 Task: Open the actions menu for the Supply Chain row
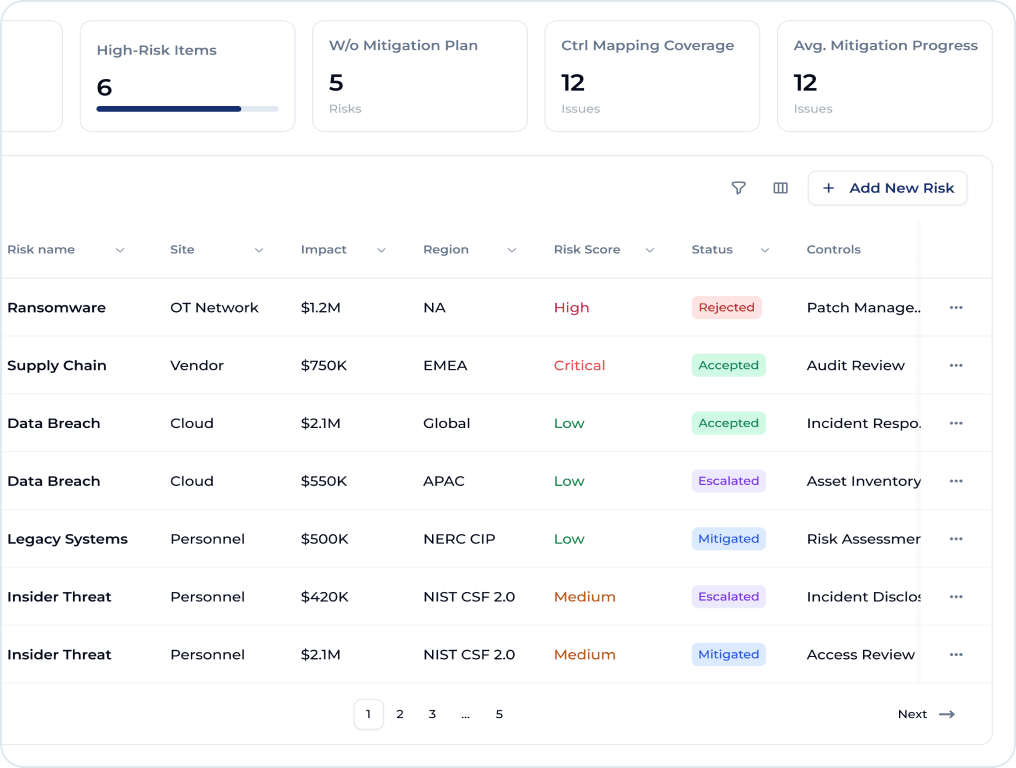point(955,365)
